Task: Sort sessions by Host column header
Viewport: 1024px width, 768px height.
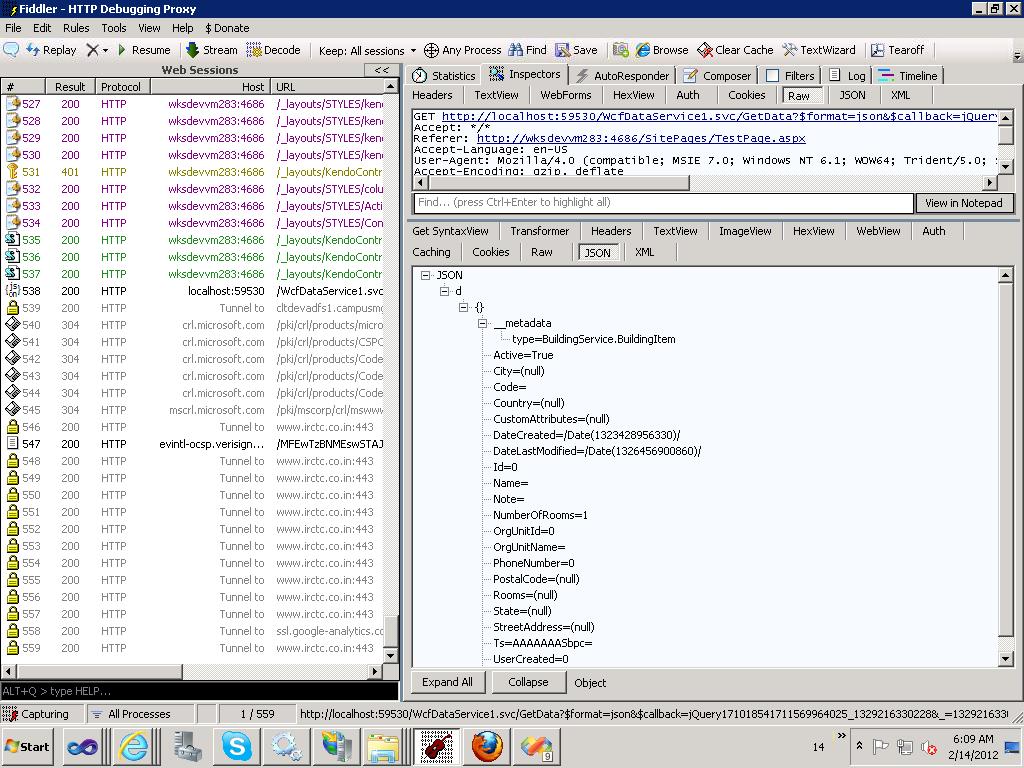Action: [209, 87]
